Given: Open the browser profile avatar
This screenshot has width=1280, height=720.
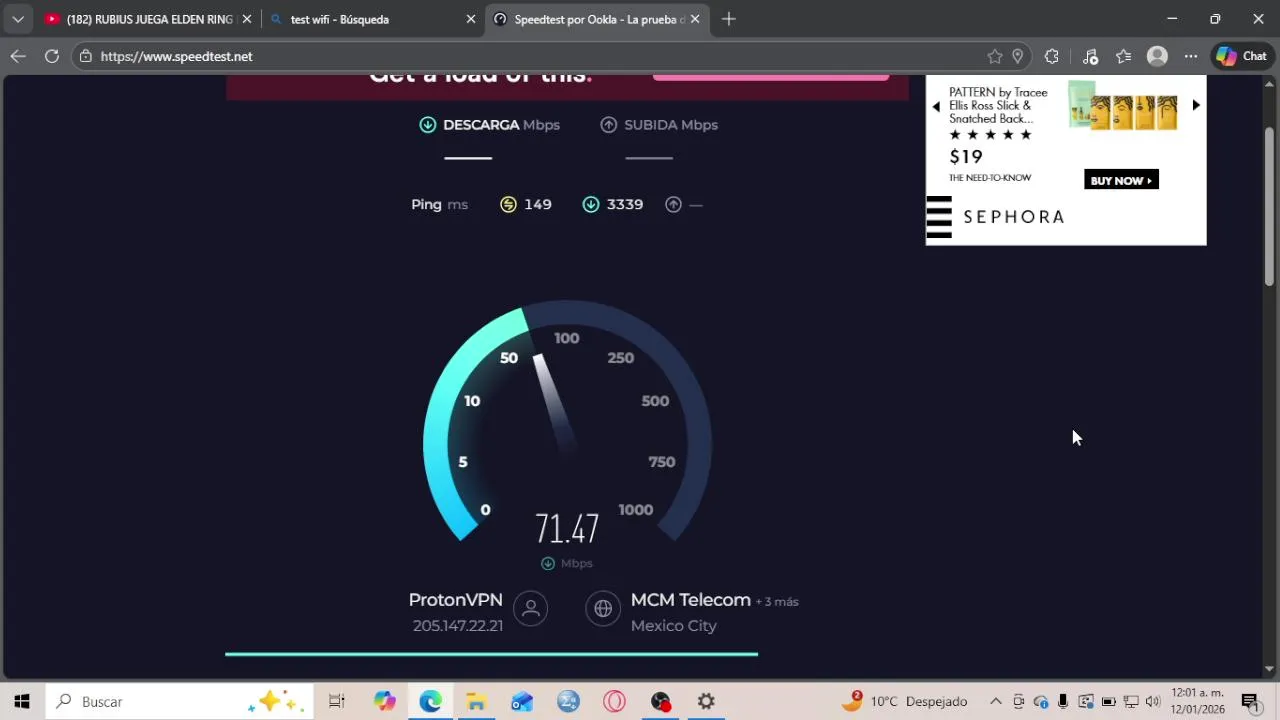Looking at the screenshot, I should 1157,56.
